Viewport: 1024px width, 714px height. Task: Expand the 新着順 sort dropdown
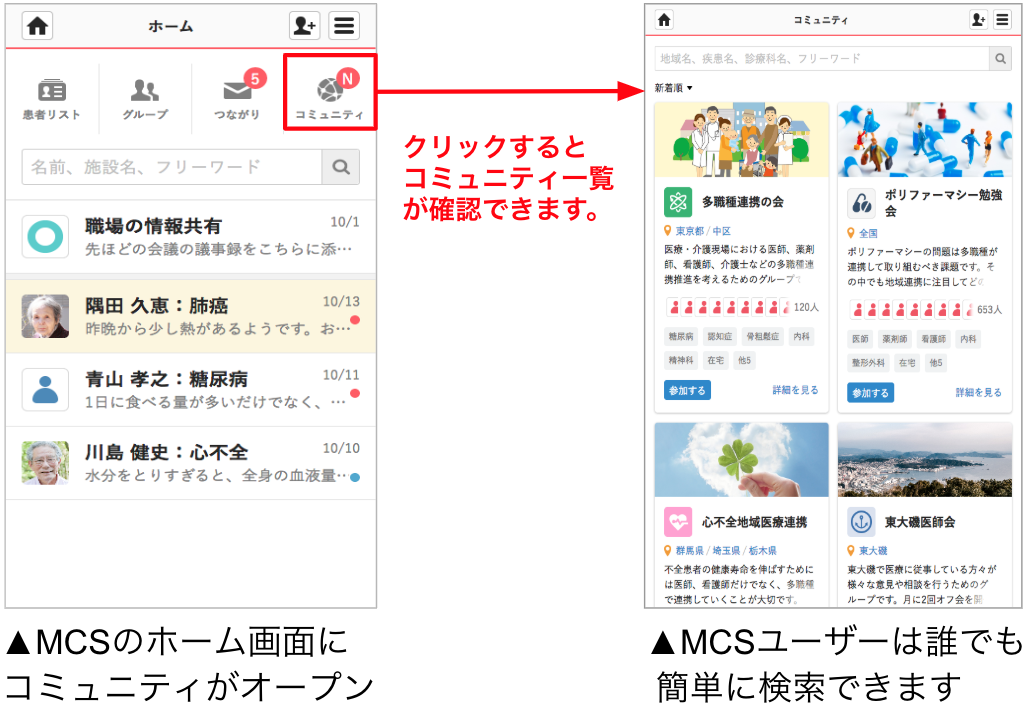point(673,88)
